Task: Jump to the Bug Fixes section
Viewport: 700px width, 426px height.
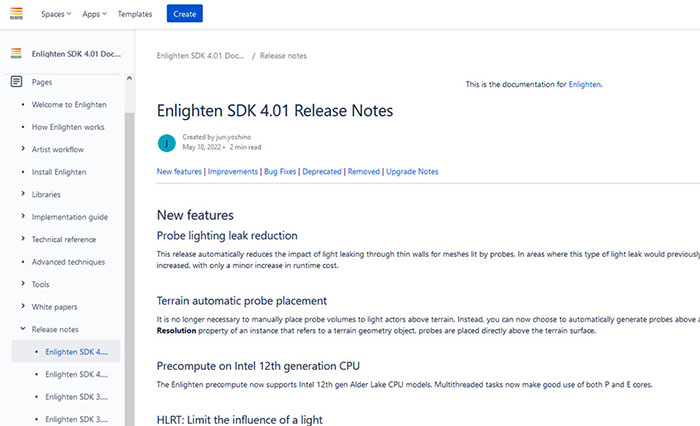Action: coord(280,171)
